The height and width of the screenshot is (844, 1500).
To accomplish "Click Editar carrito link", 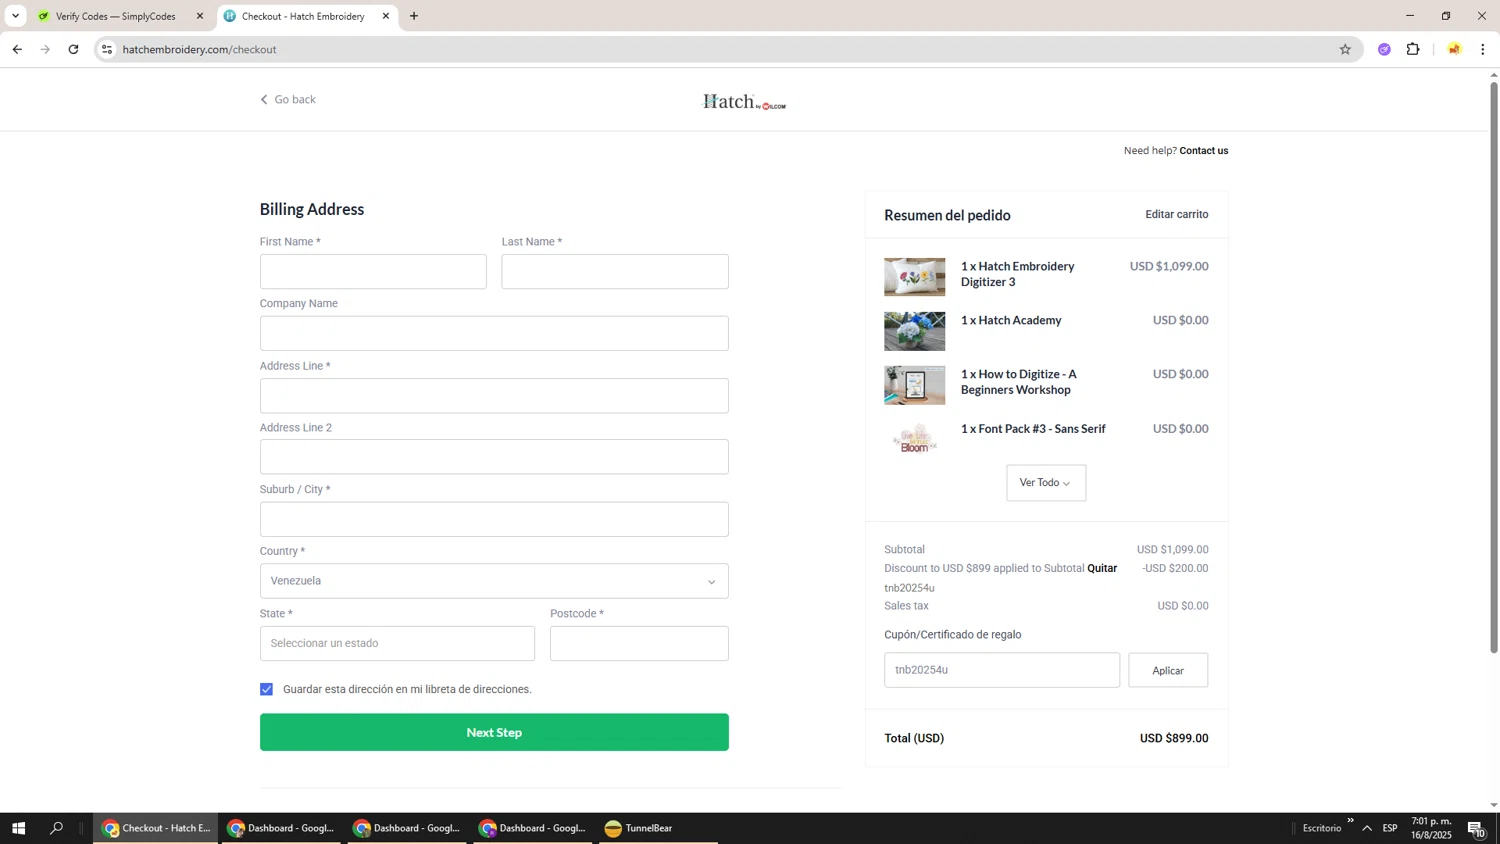I will tap(1177, 214).
